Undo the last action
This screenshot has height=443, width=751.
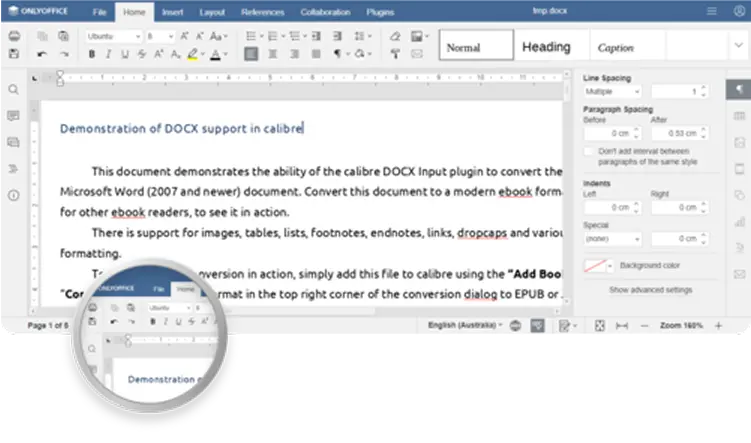click(x=42, y=54)
